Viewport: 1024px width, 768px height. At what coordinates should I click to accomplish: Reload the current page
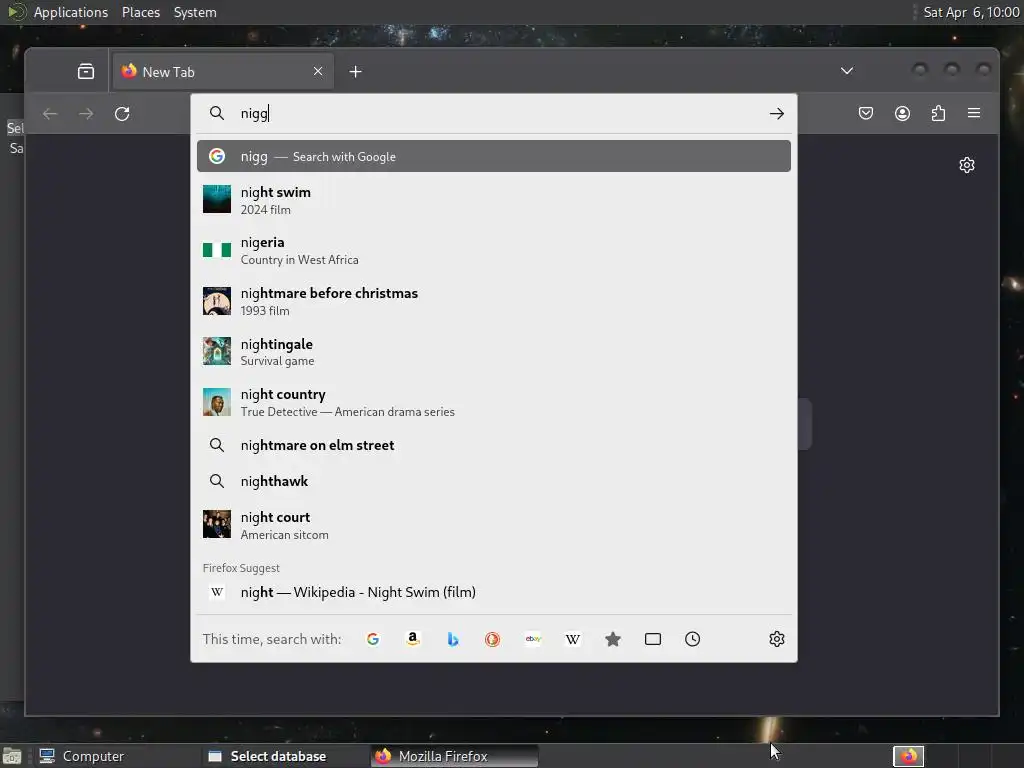pyautogui.click(x=122, y=114)
